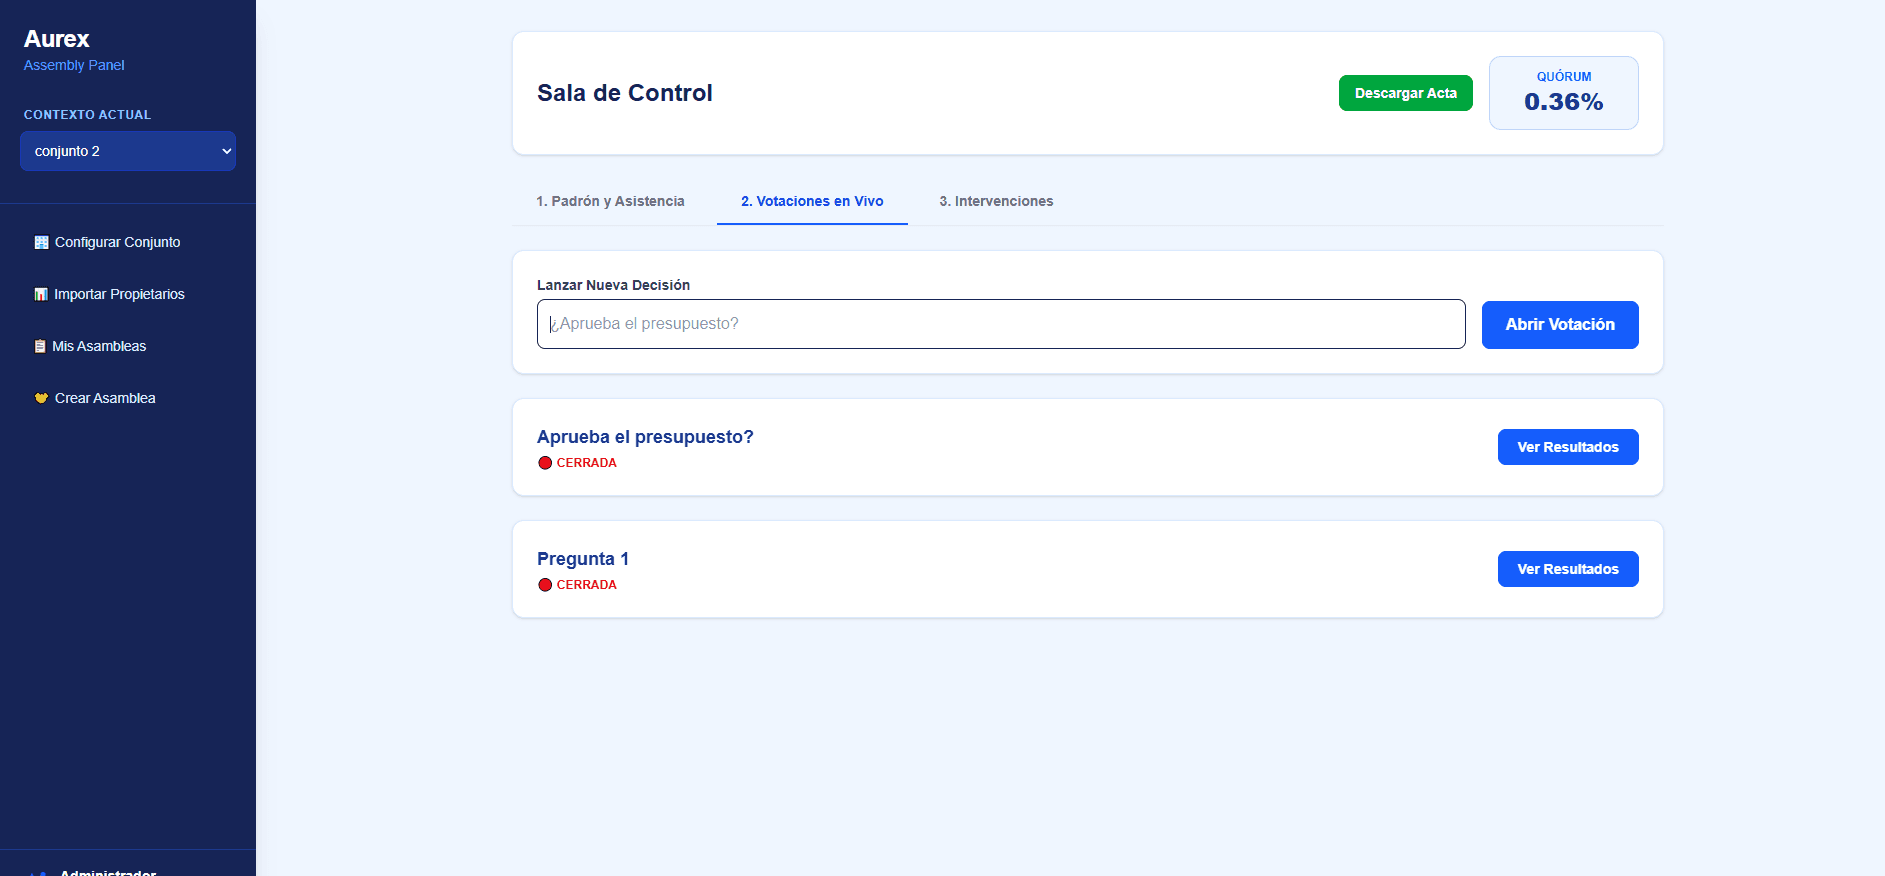Viewport: 1885px width, 876px height.
Task: Click the Abrir Votación button
Action: coord(1560,325)
